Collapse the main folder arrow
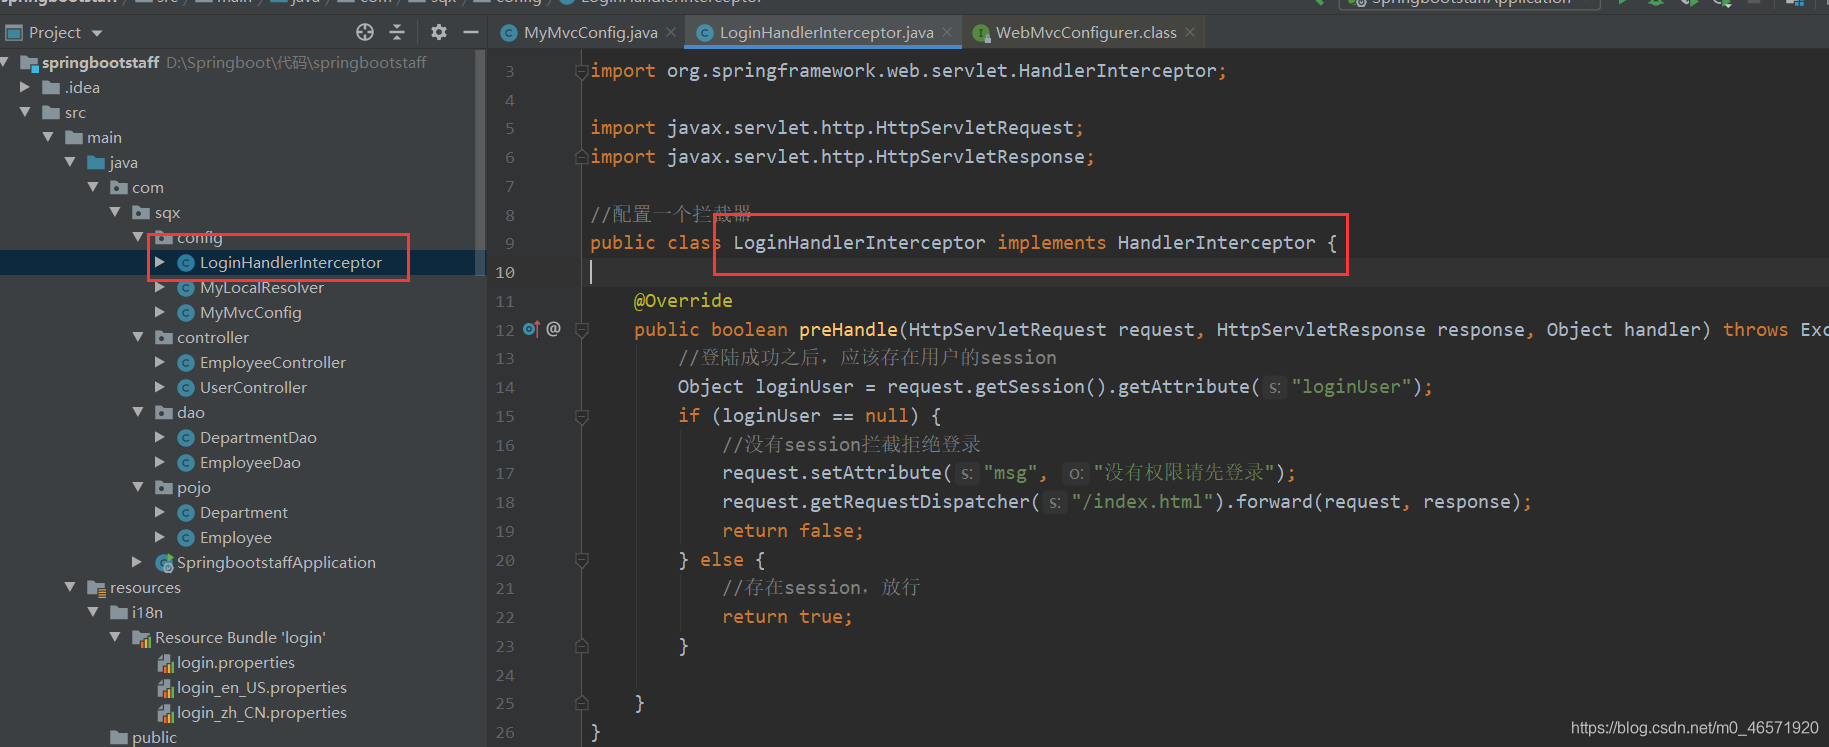Viewport: 1829px width, 747px height. pyautogui.click(x=48, y=138)
